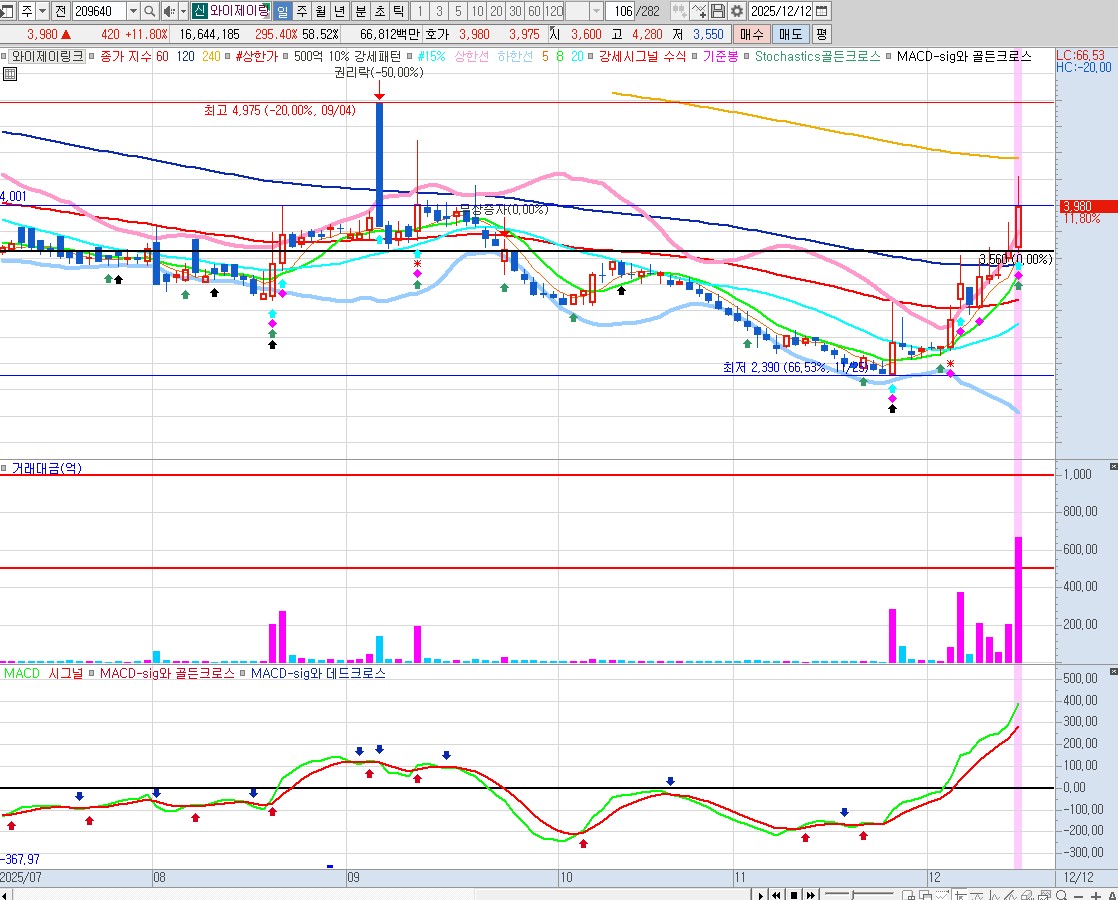The height and width of the screenshot is (900, 1118).
Task: Click the eraser drawing tool icon
Action: (1027, 895)
